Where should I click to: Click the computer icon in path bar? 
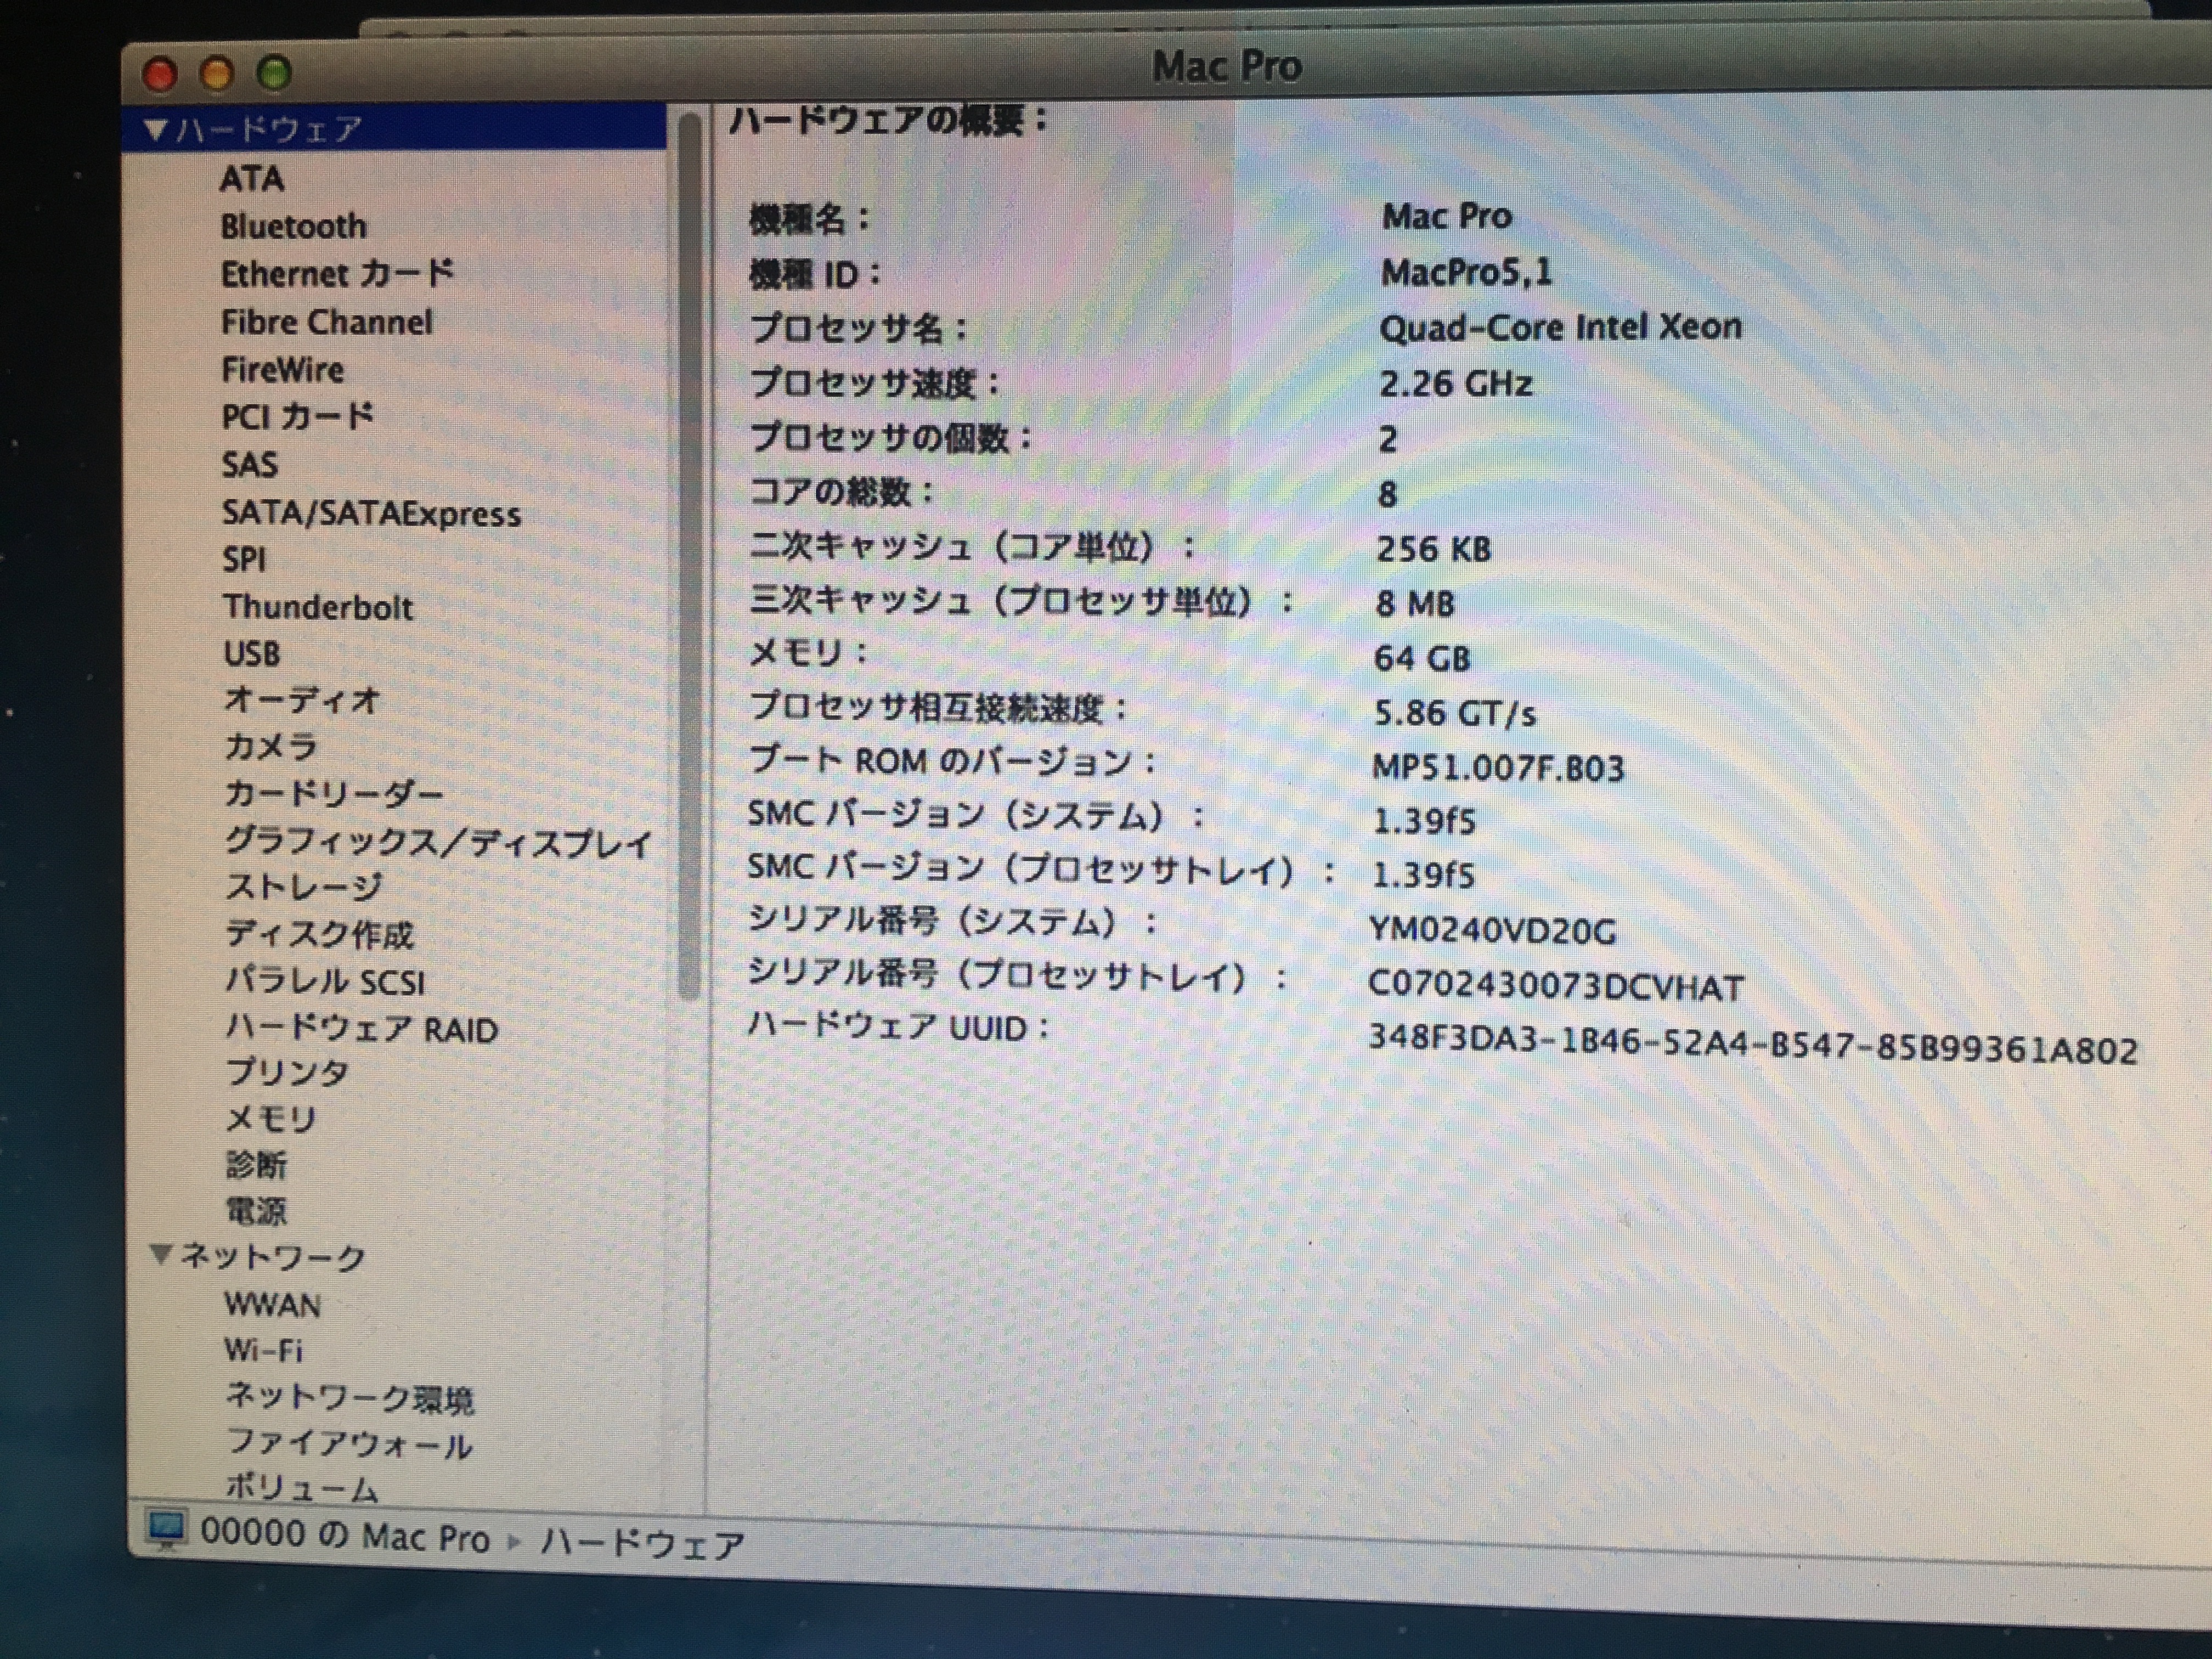coord(166,1530)
